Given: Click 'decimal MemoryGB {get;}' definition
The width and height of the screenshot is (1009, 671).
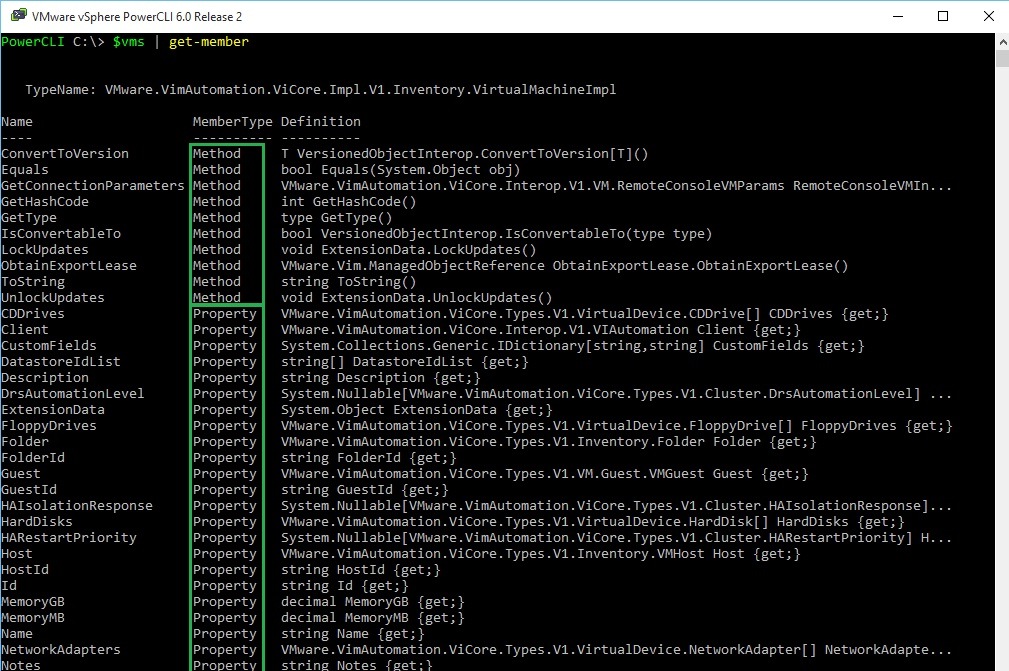Looking at the screenshot, I should click(373, 602).
